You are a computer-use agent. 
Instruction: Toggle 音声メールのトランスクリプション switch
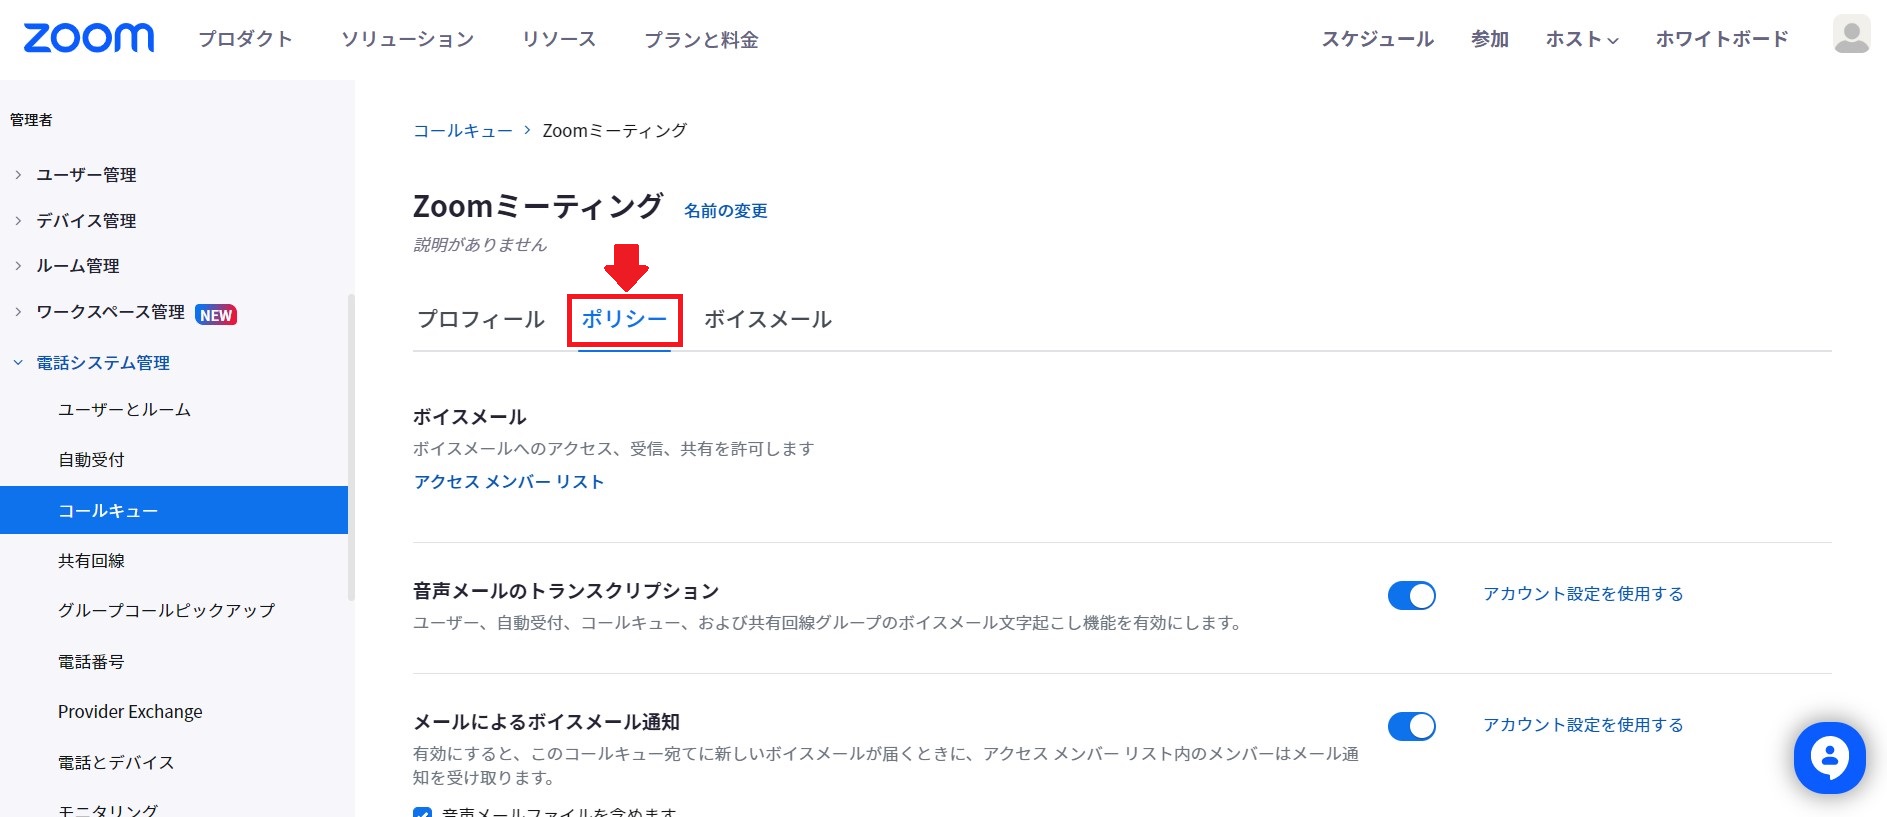click(1411, 595)
